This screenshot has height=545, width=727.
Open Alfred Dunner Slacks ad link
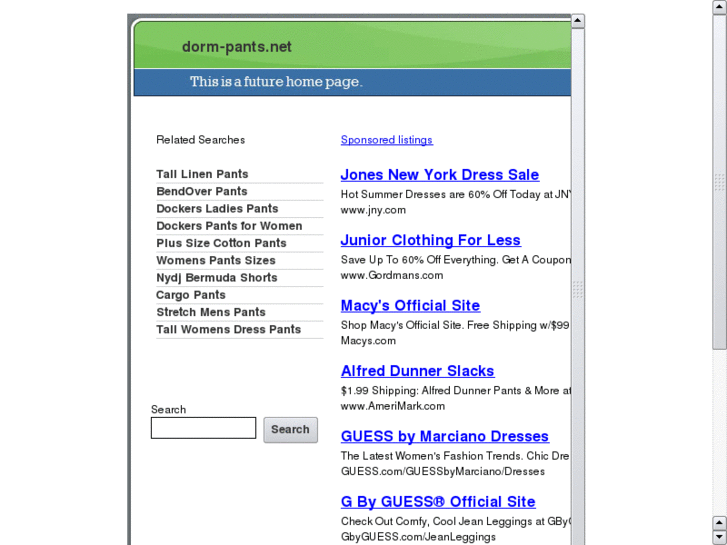417,371
